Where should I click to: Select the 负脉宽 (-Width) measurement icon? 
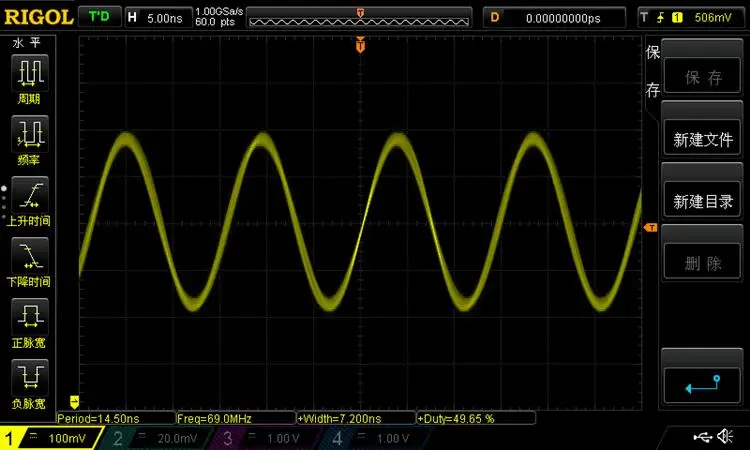pos(30,378)
